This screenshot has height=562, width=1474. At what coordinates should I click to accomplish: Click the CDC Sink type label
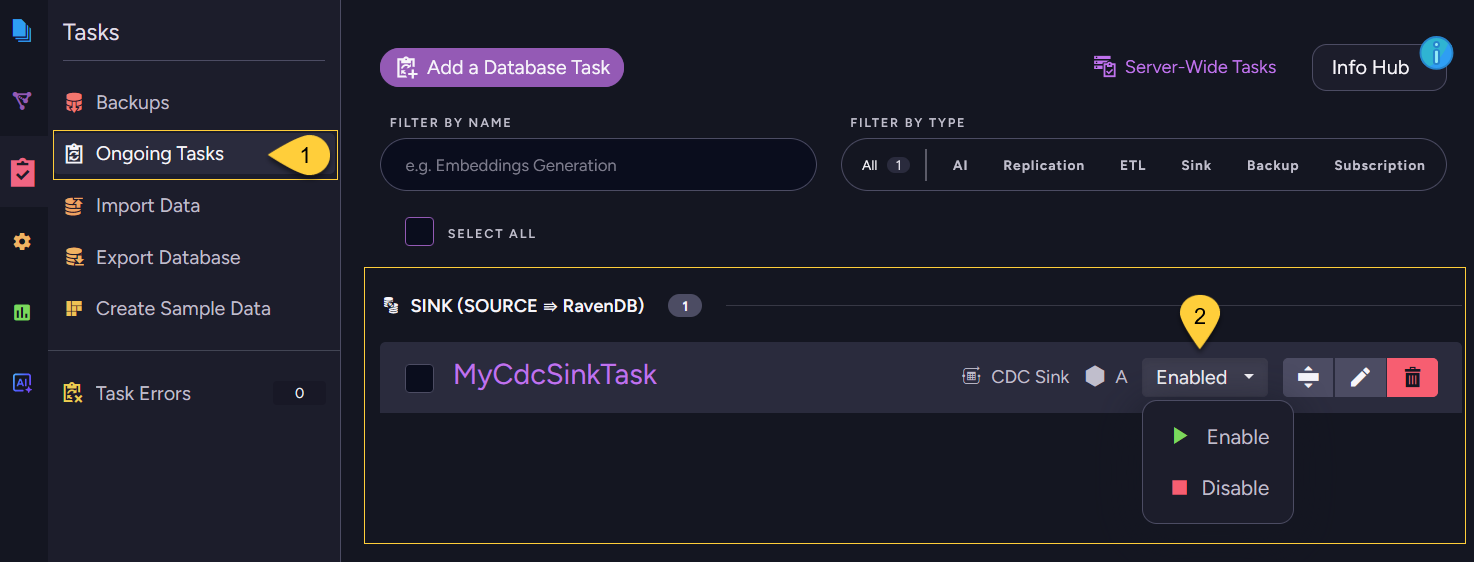(1030, 377)
